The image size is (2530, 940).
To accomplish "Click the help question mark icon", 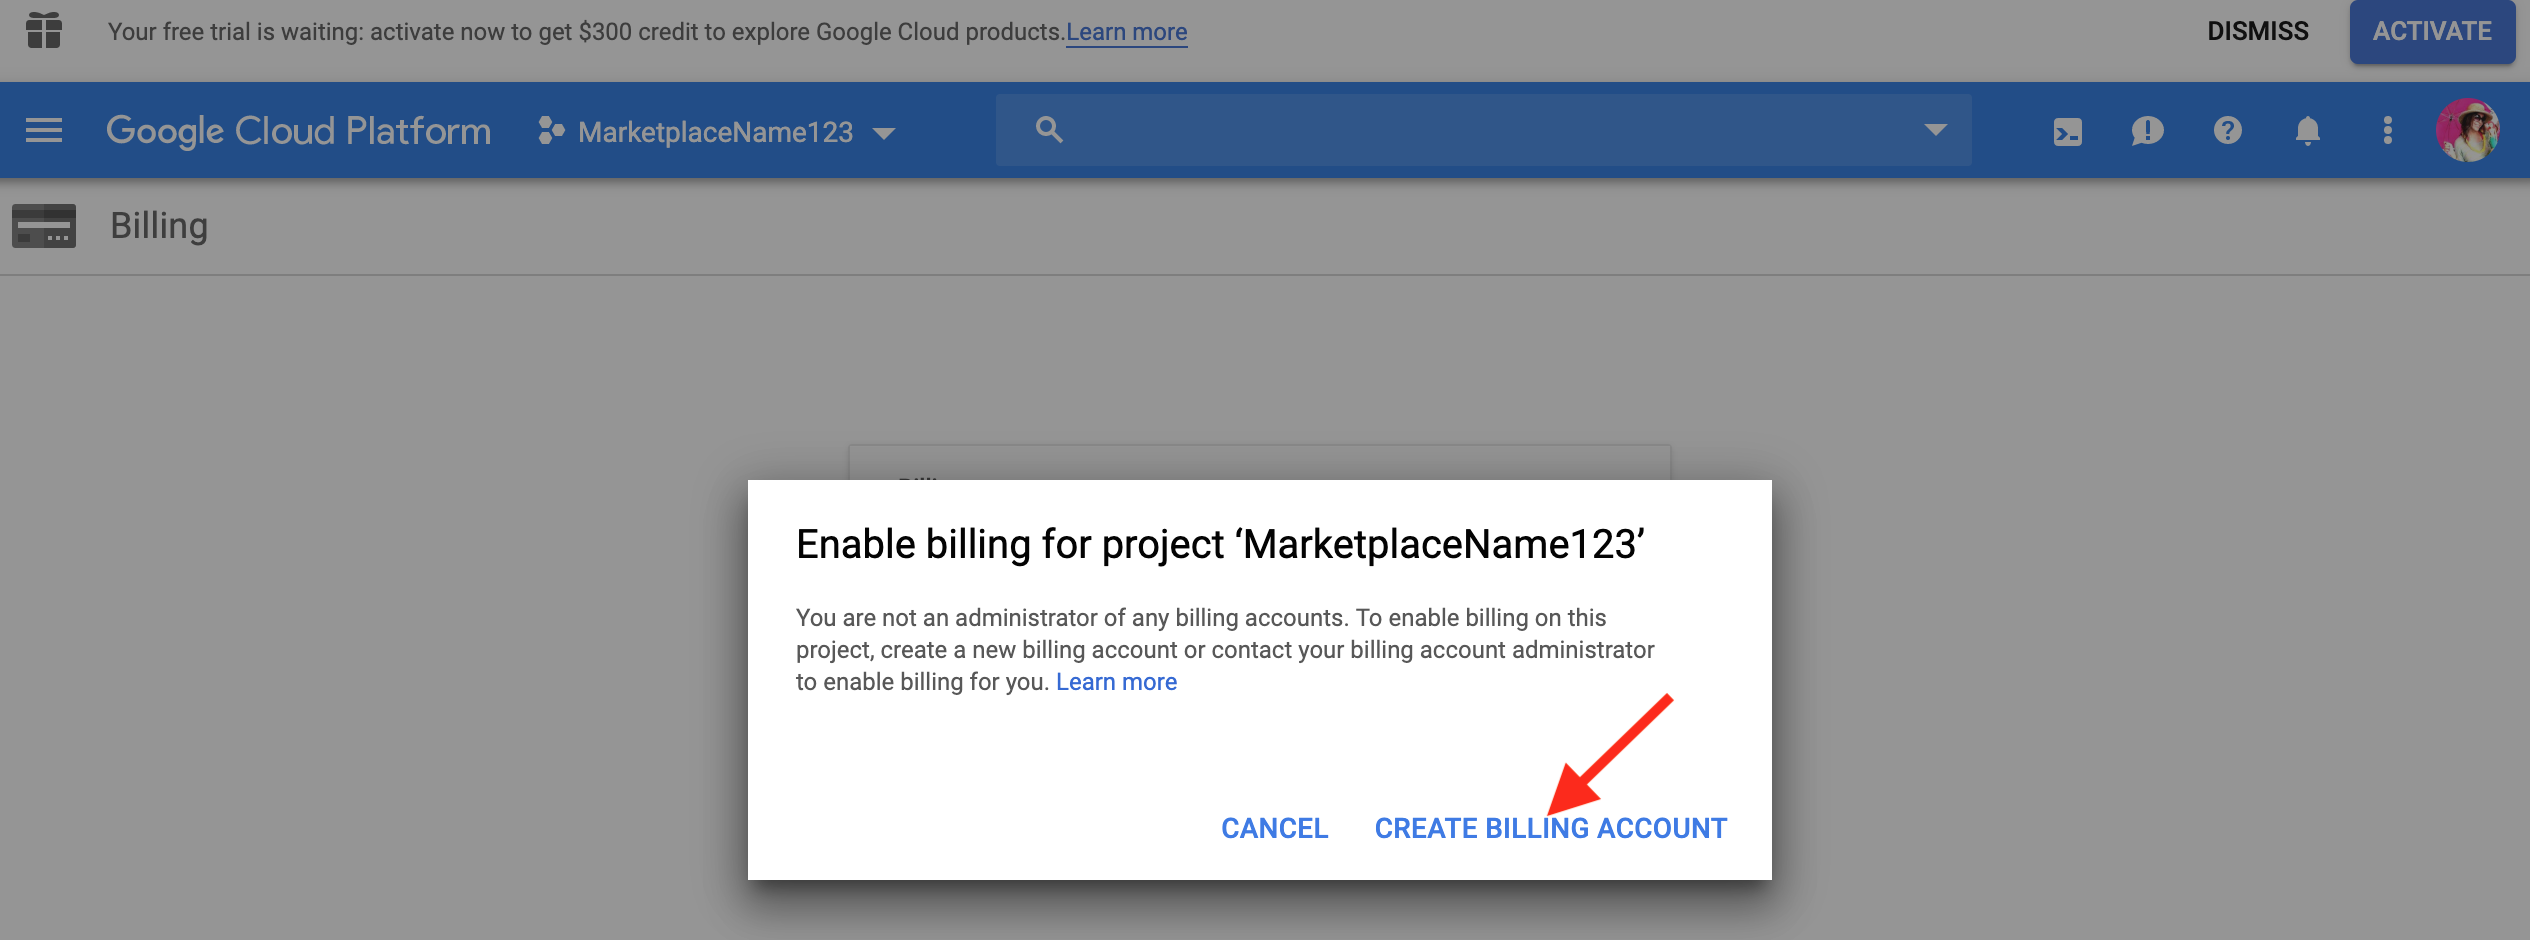I will [x=2227, y=131].
